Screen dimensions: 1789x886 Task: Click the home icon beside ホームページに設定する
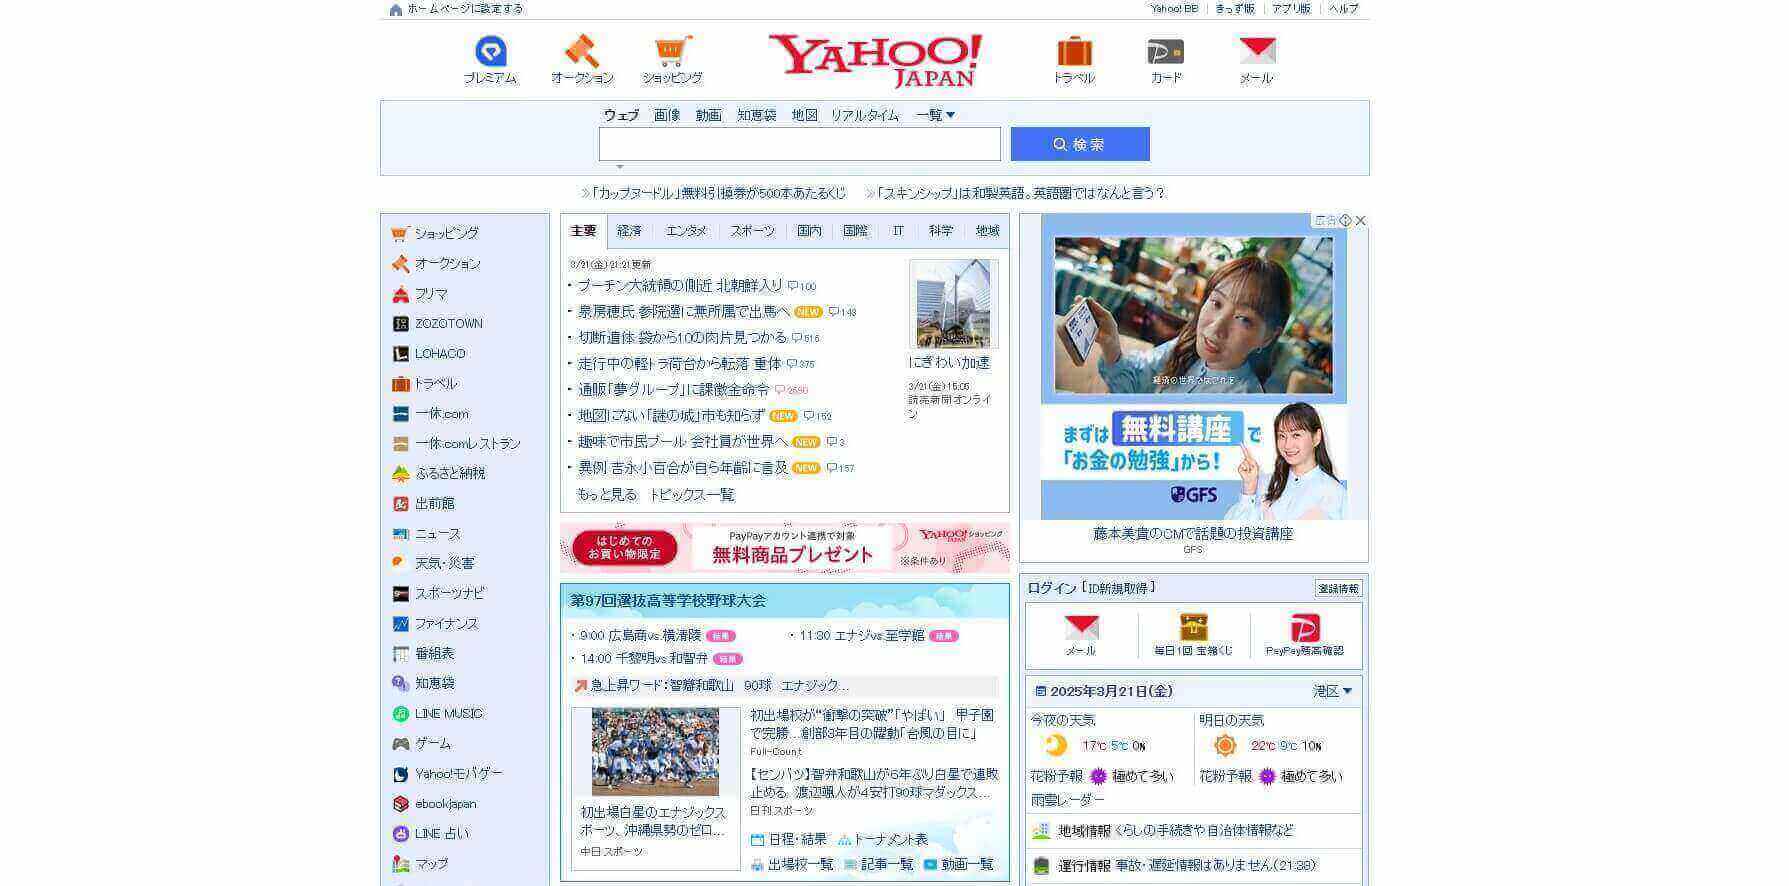[396, 9]
